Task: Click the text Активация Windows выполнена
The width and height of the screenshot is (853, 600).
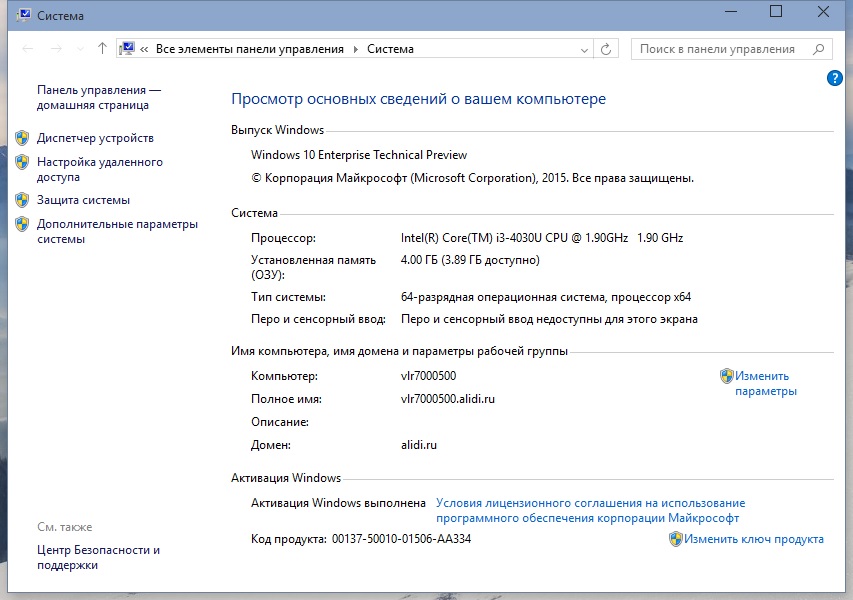Action: (x=338, y=503)
